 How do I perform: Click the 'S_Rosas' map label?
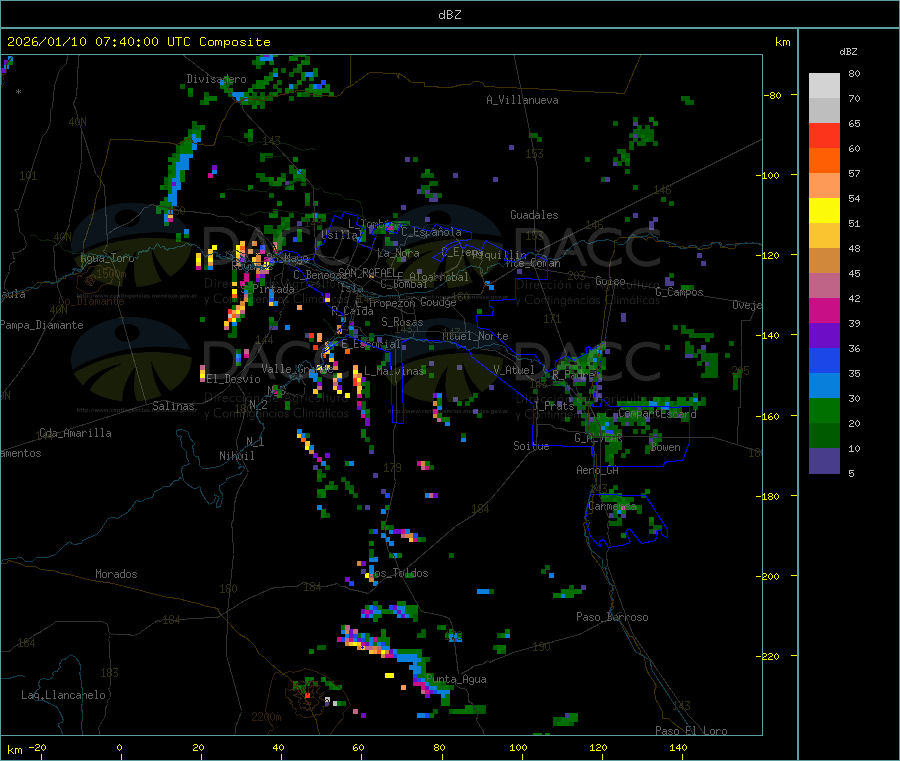[402, 322]
